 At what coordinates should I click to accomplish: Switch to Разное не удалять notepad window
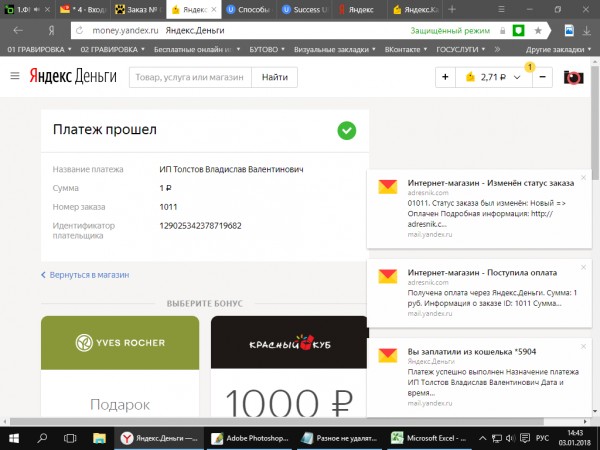tap(339, 438)
